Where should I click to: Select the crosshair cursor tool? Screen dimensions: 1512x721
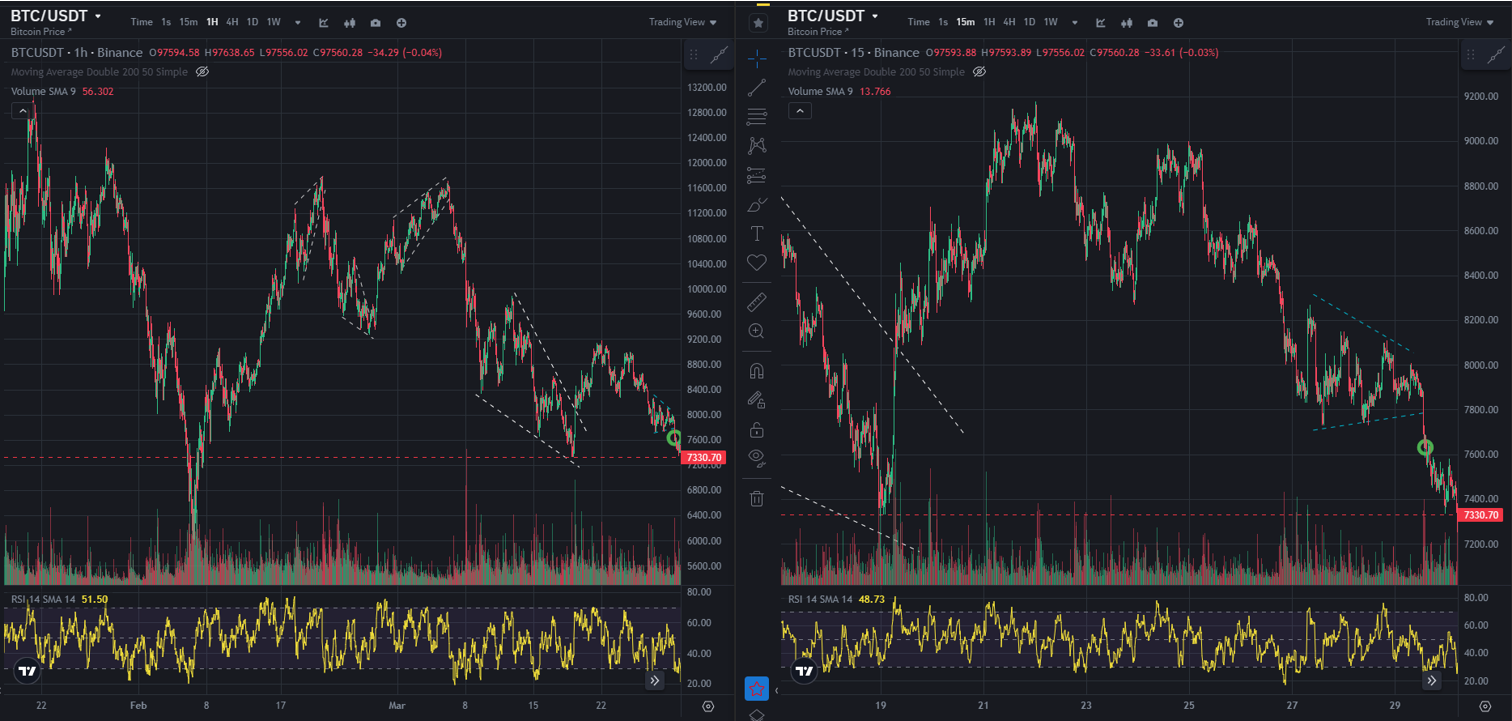click(x=757, y=57)
